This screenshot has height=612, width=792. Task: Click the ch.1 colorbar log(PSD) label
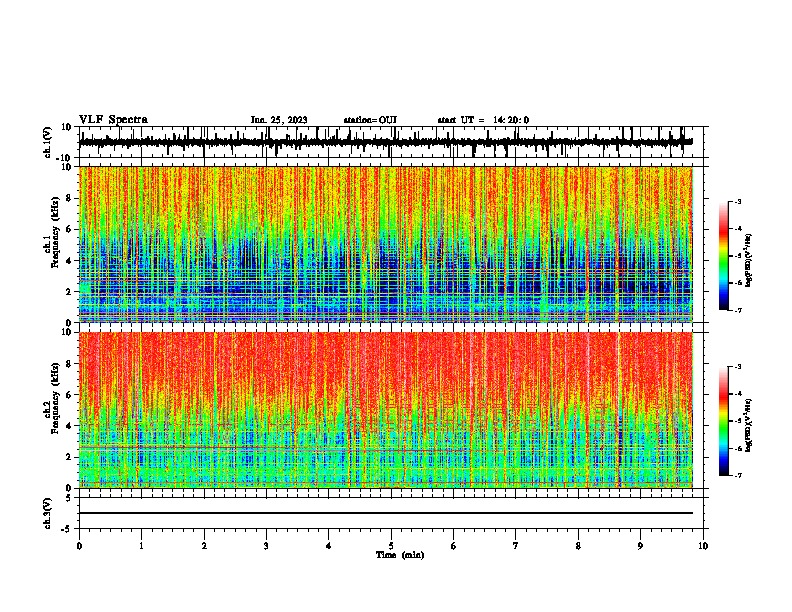point(749,261)
